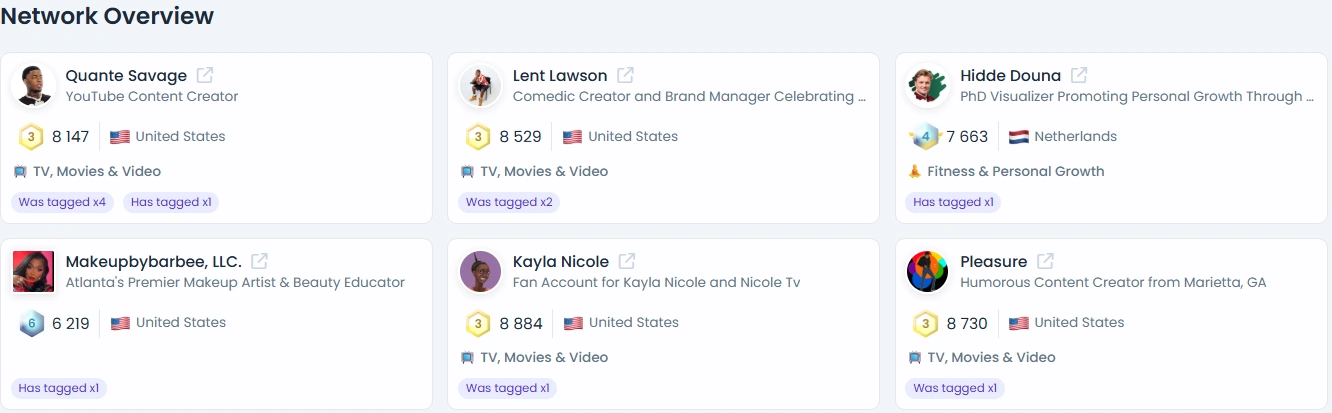Click 'PhD Visualizer Promoting Personal Growth' description

pos(1137,97)
